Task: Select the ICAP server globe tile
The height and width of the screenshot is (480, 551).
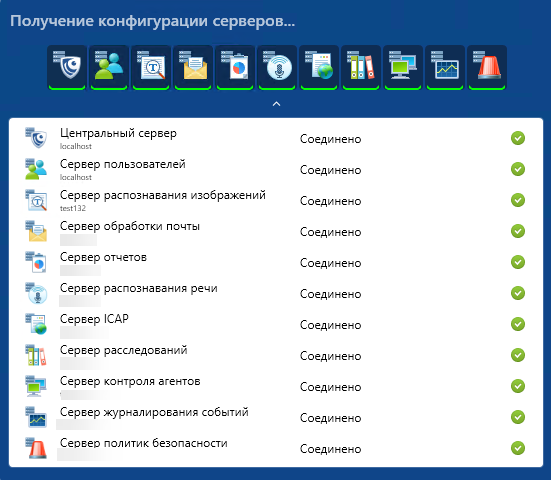Action: [x=319, y=67]
